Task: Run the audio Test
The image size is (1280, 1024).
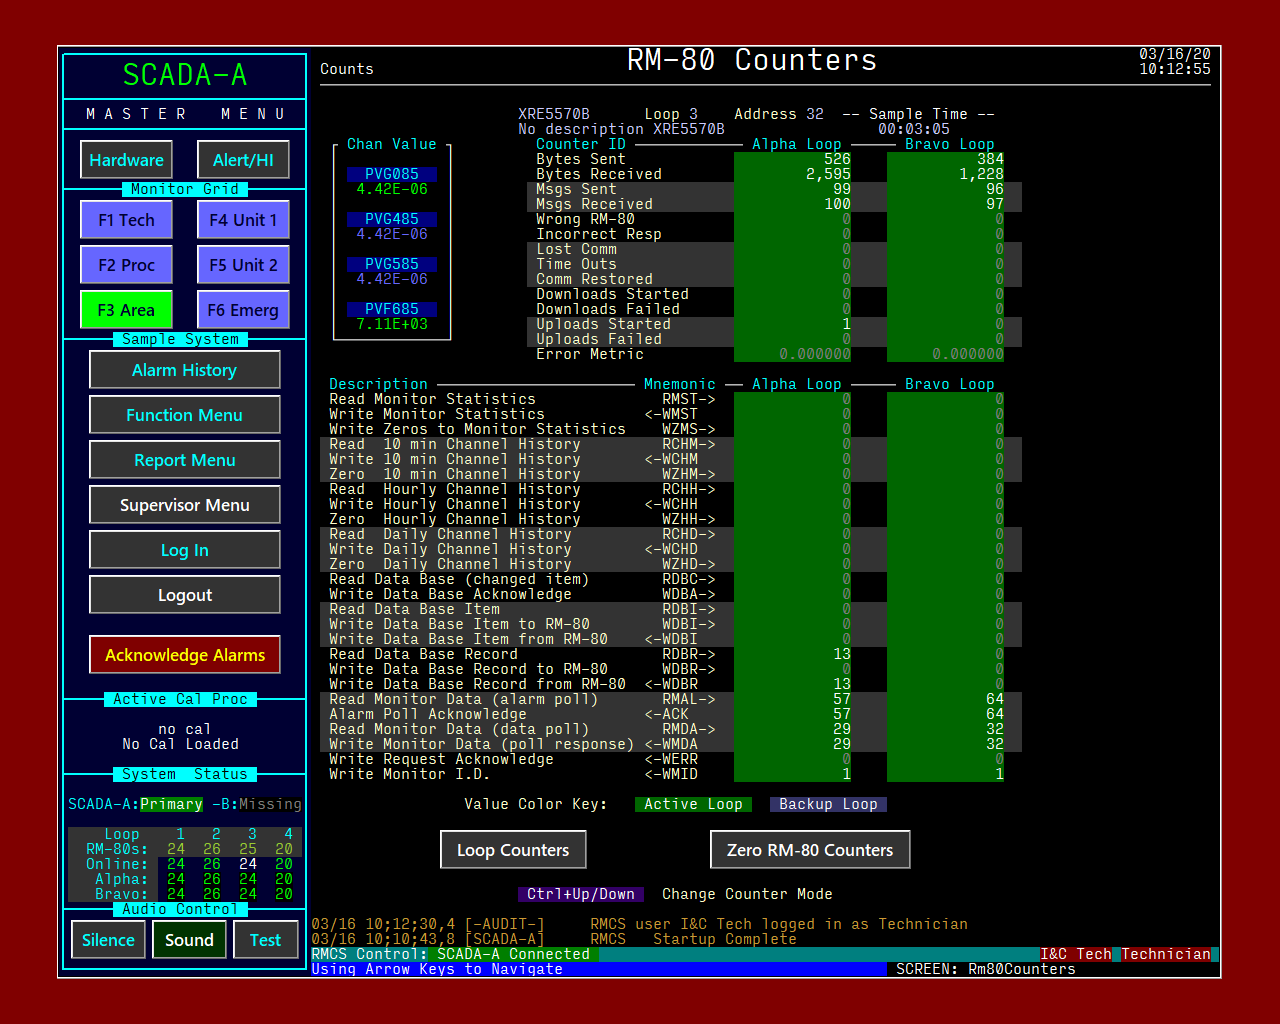Action: coord(265,940)
